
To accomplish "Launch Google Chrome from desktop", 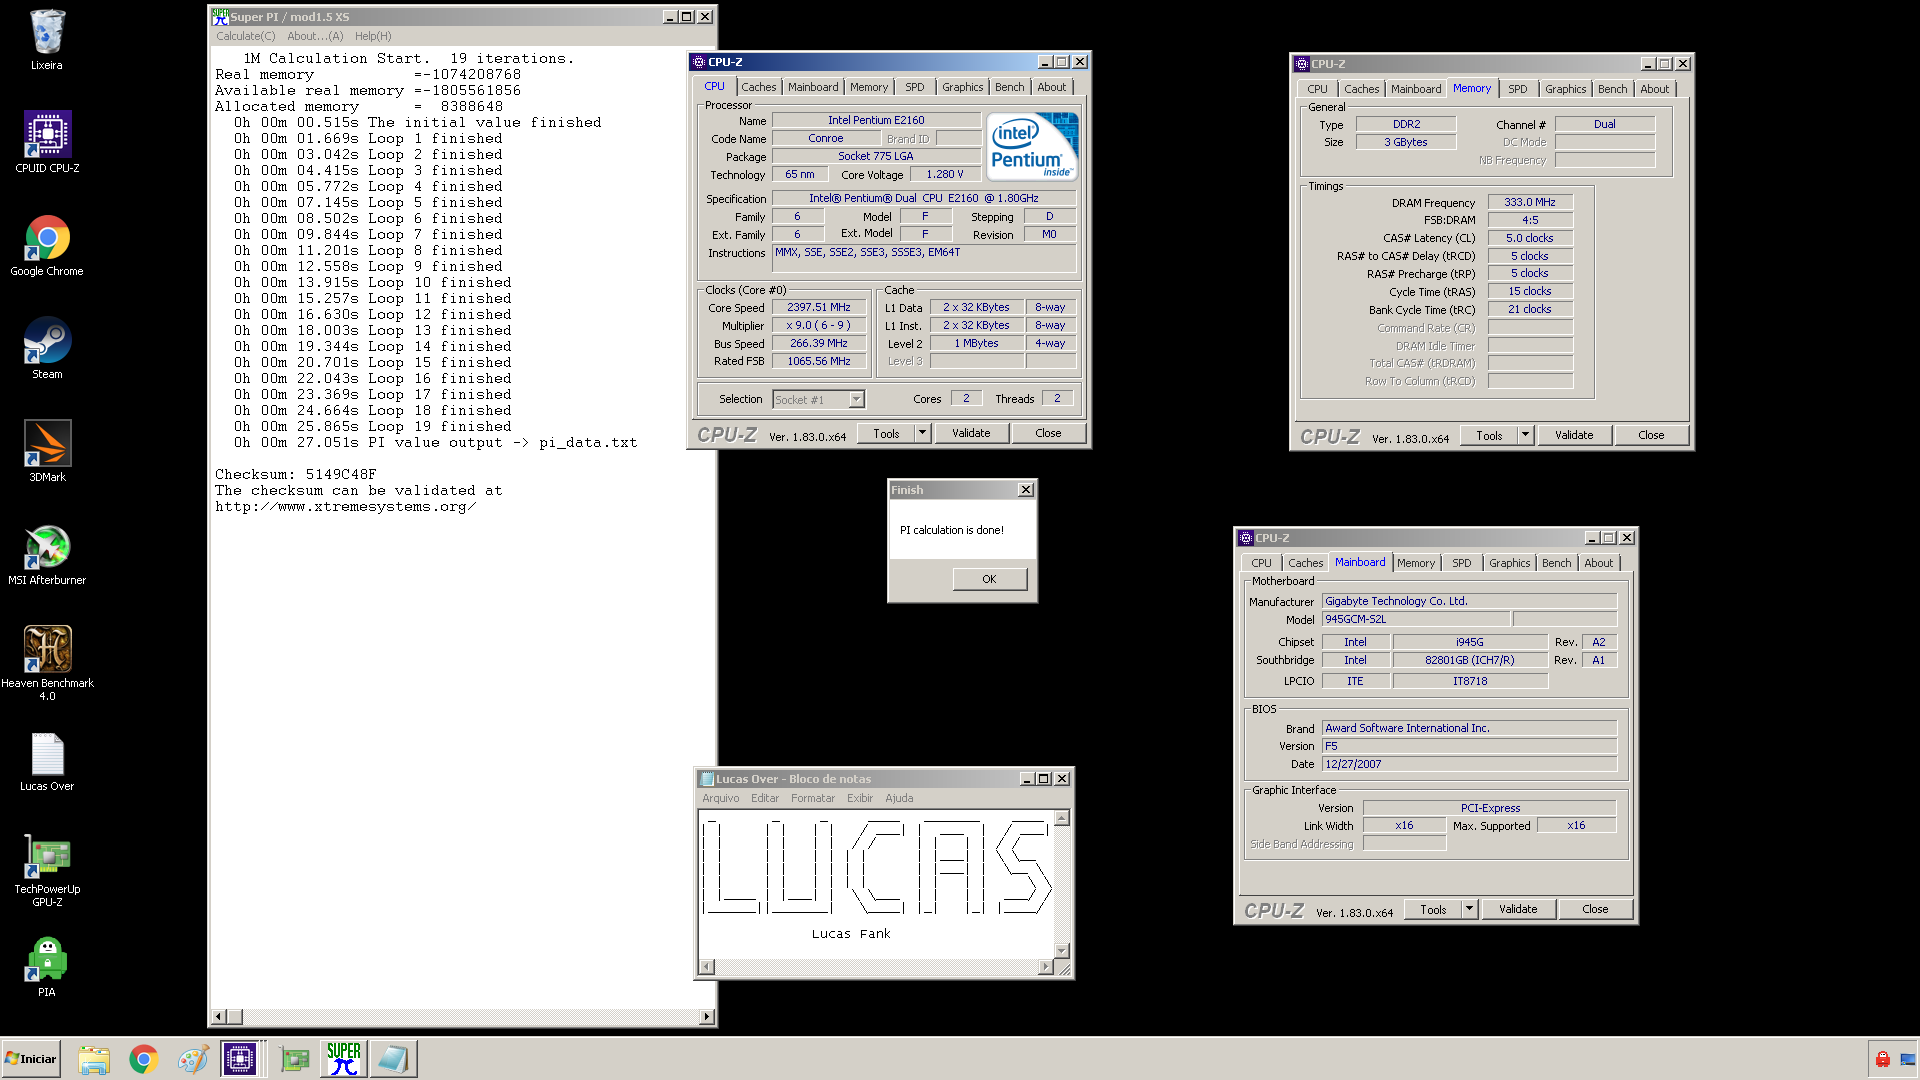I will point(47,246).
